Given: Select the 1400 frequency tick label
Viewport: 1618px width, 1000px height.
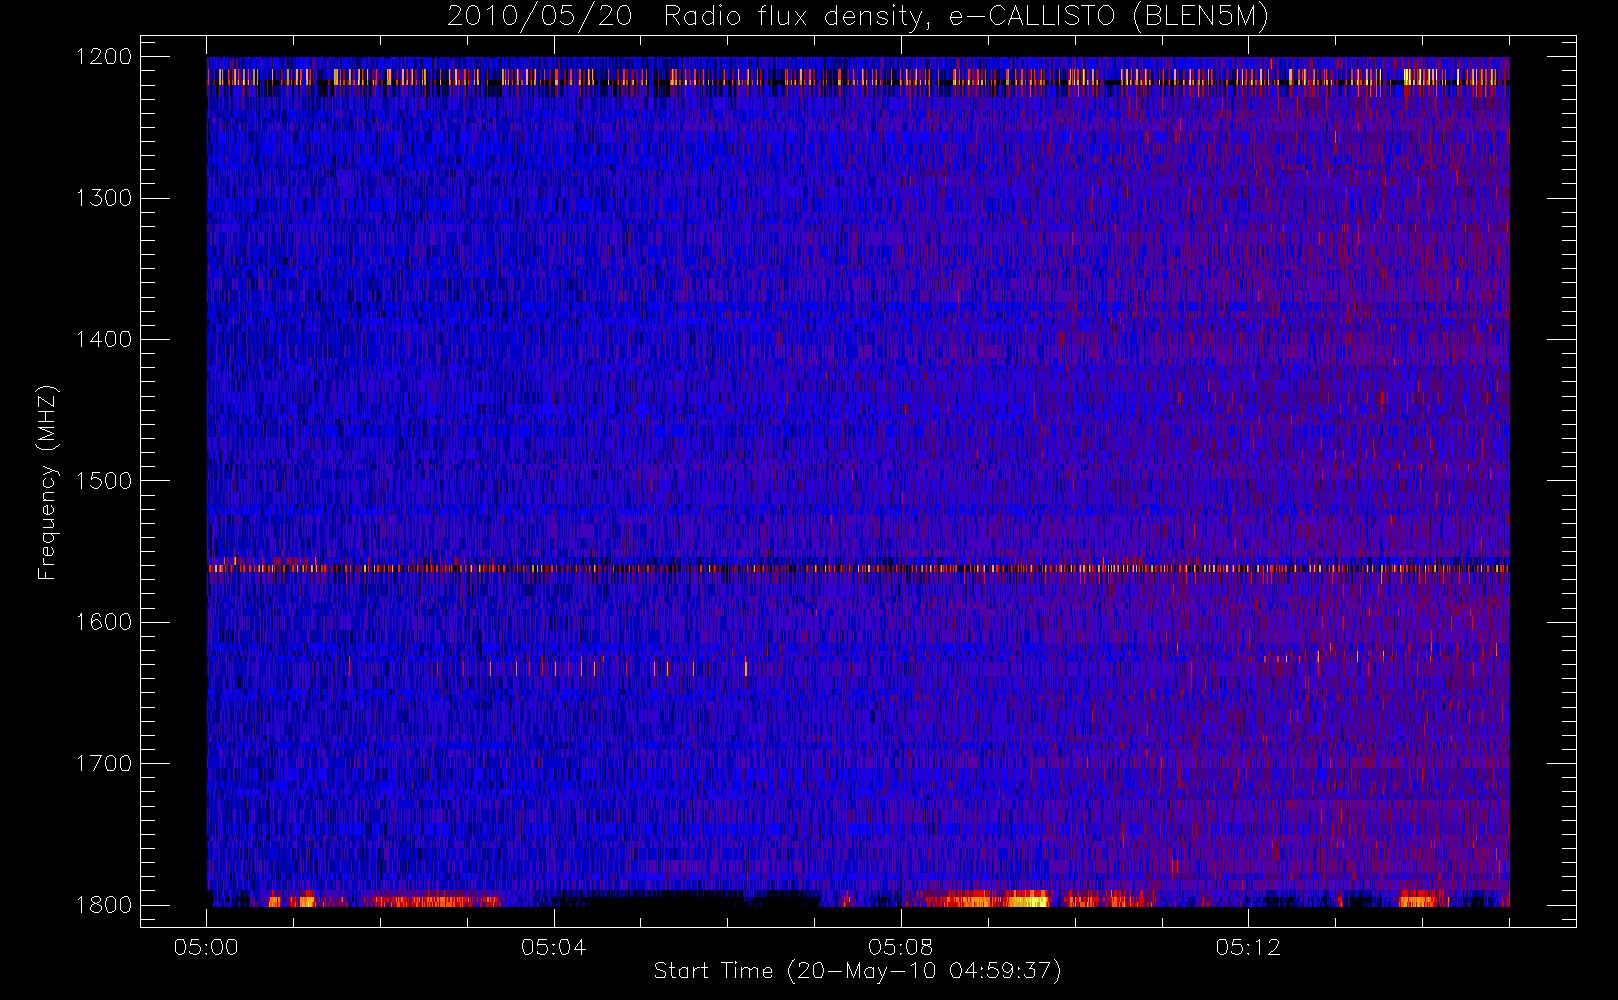Looking at the screenshot, I should 104,339.
